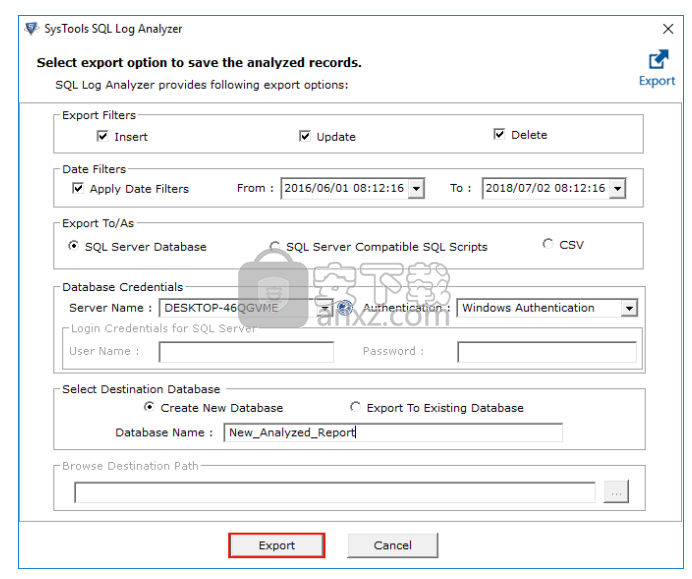Click the 'Export Filters' group label
Image resolution: width=692 pixels, height=579 pixels.
[x=99, y=116]
